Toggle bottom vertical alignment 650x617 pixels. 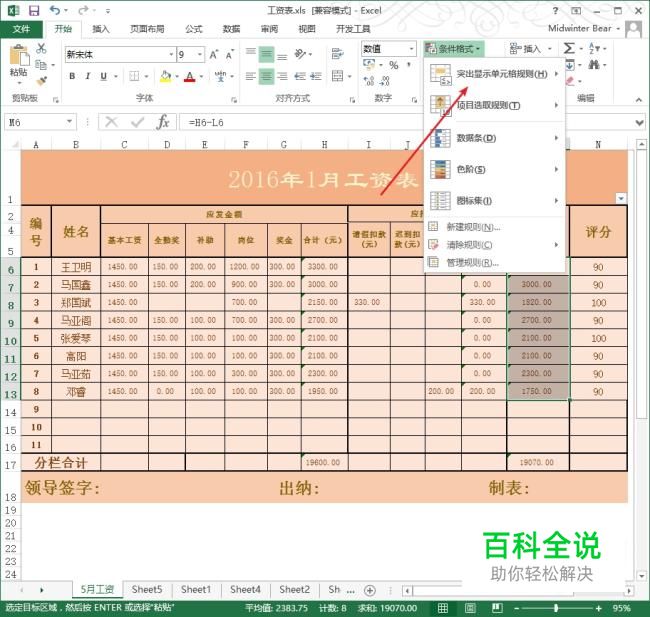pyautogui.click(x=282, y=57)
